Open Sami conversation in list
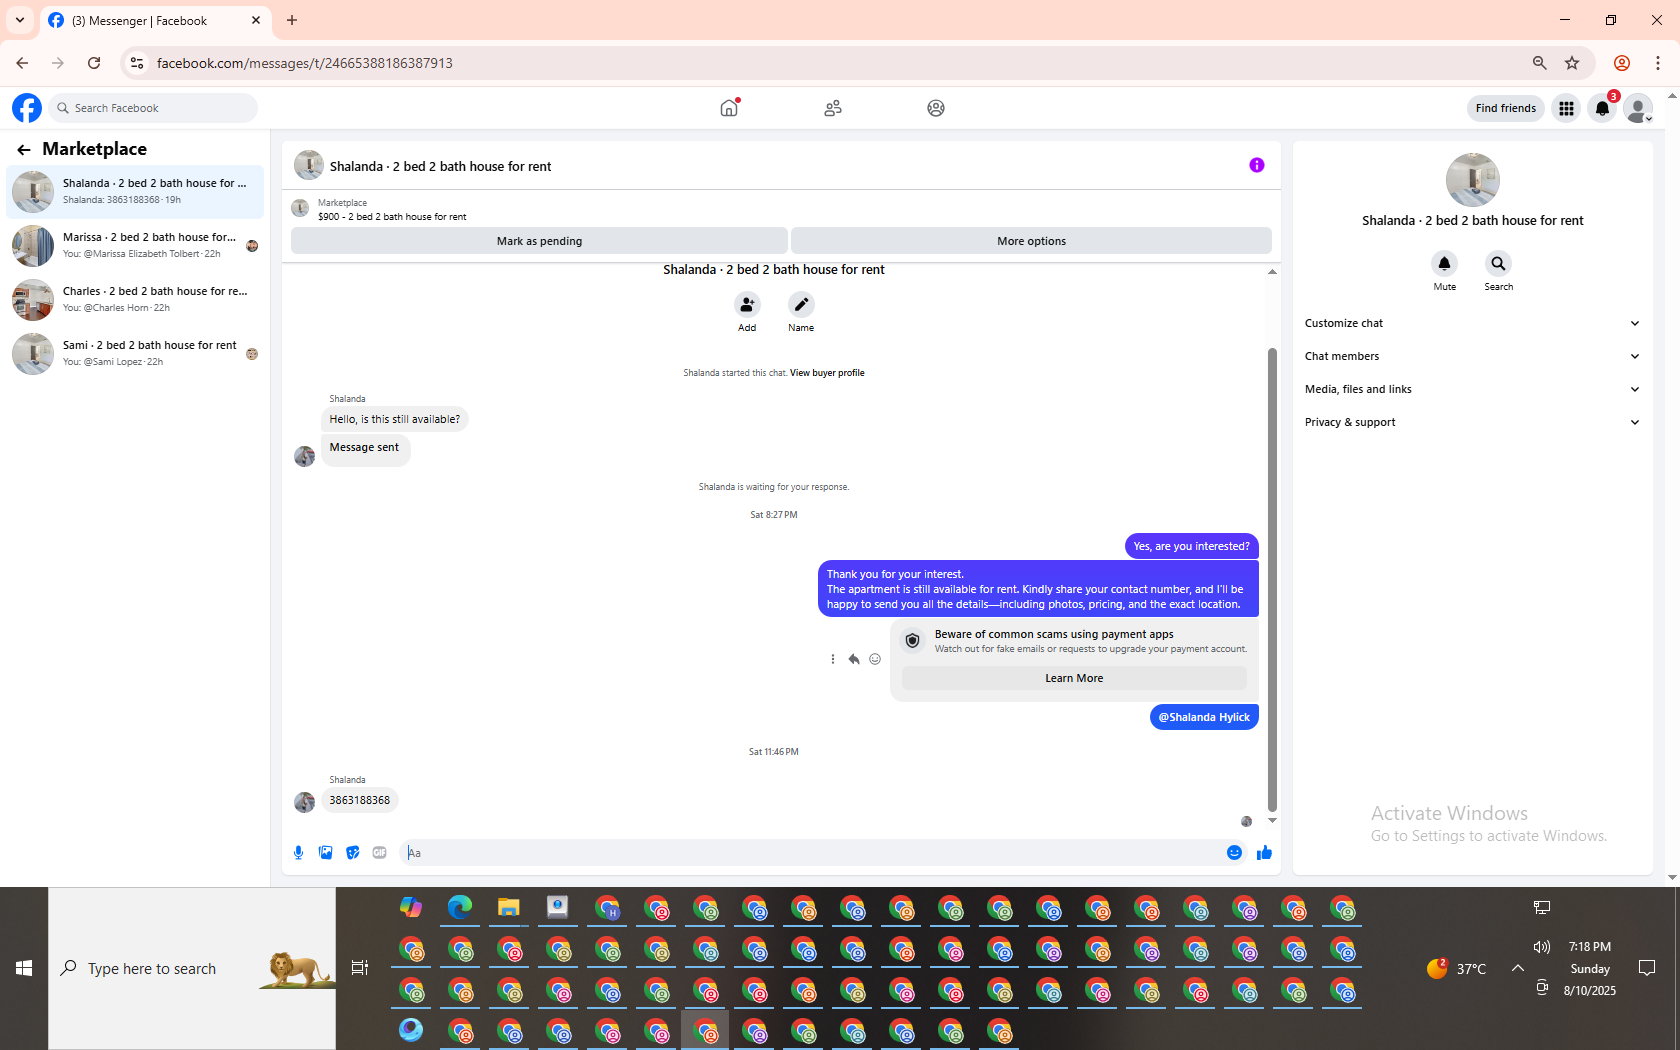 pos(135,353)
